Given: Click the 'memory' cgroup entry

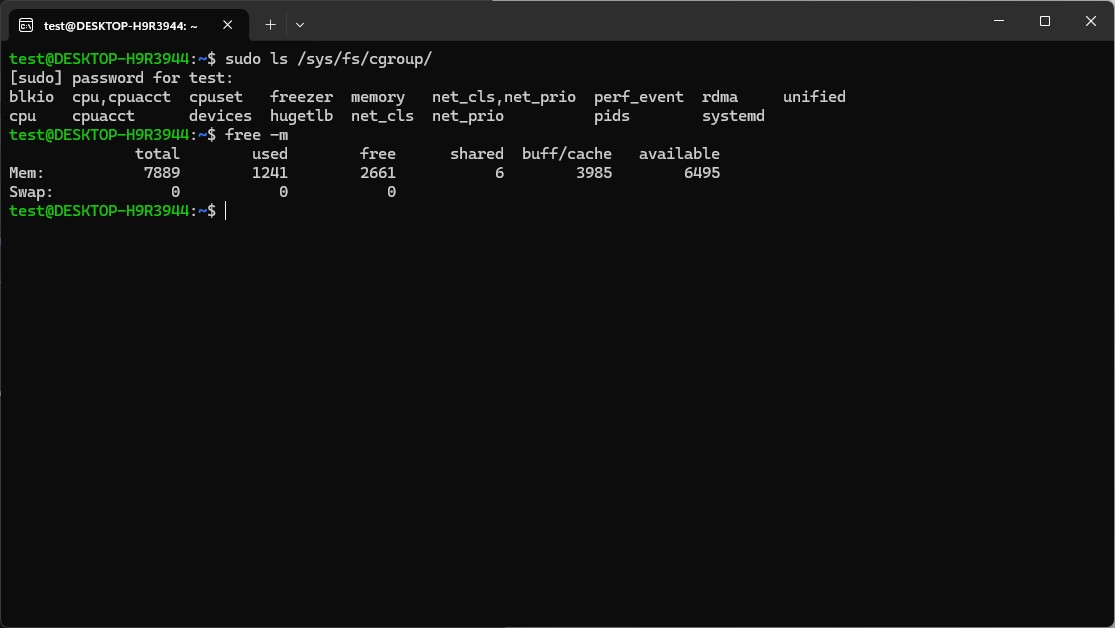Looking at the screenshot, I should tap(378, 97).
